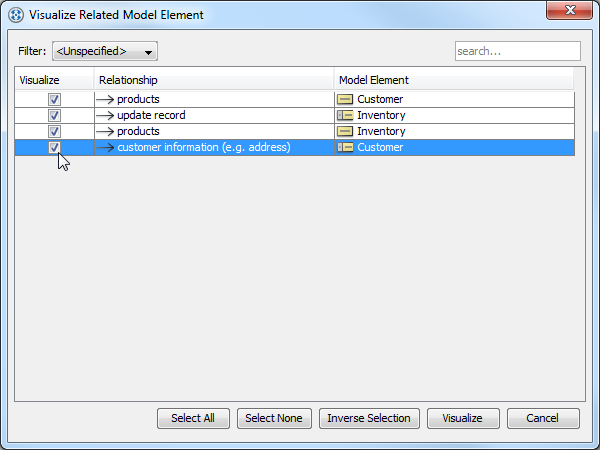
Task: Select 'Inventory' text in update record row
Action: 381,115
